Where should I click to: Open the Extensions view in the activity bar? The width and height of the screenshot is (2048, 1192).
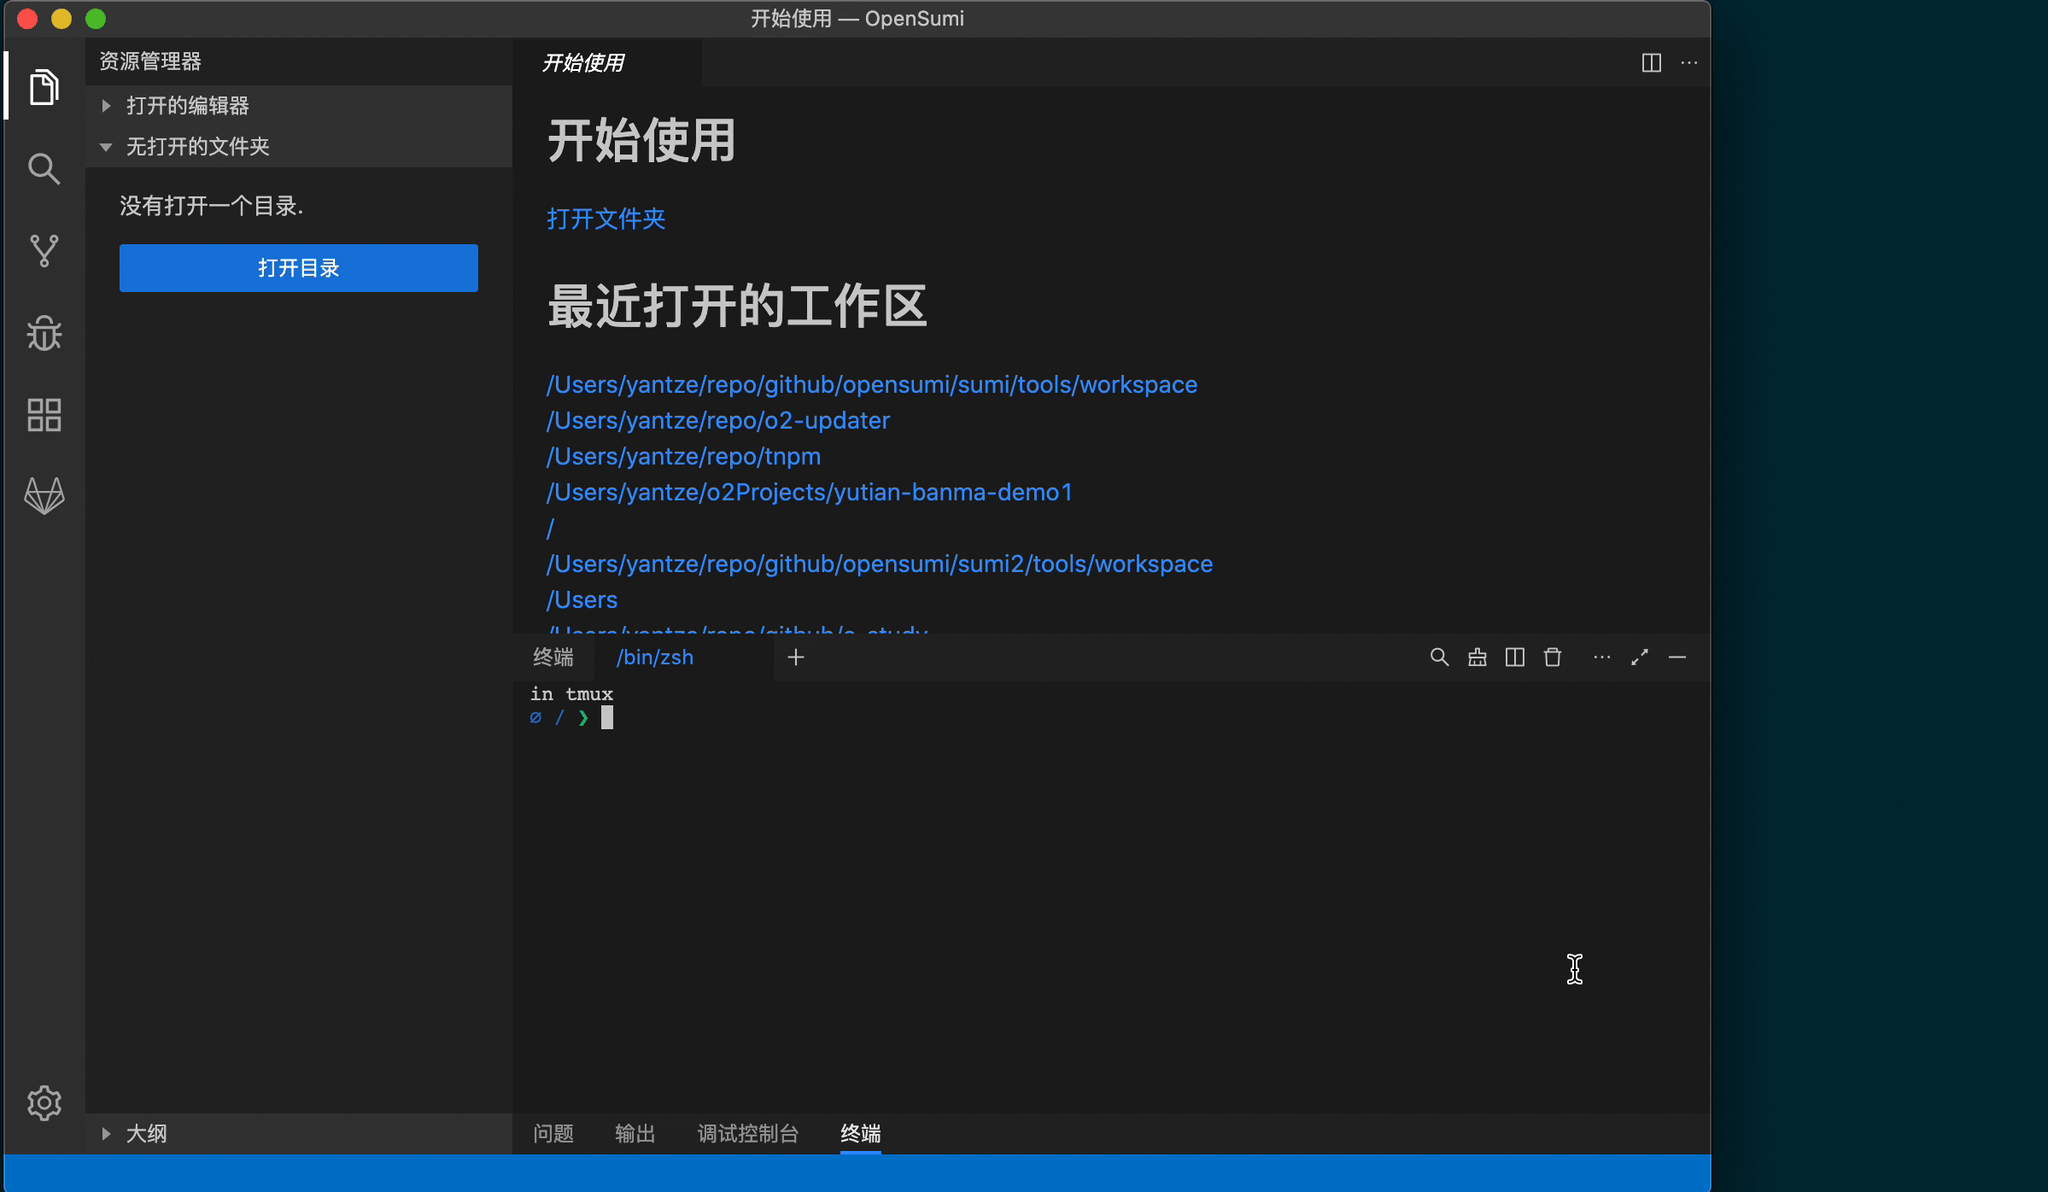tap(44, 414)
